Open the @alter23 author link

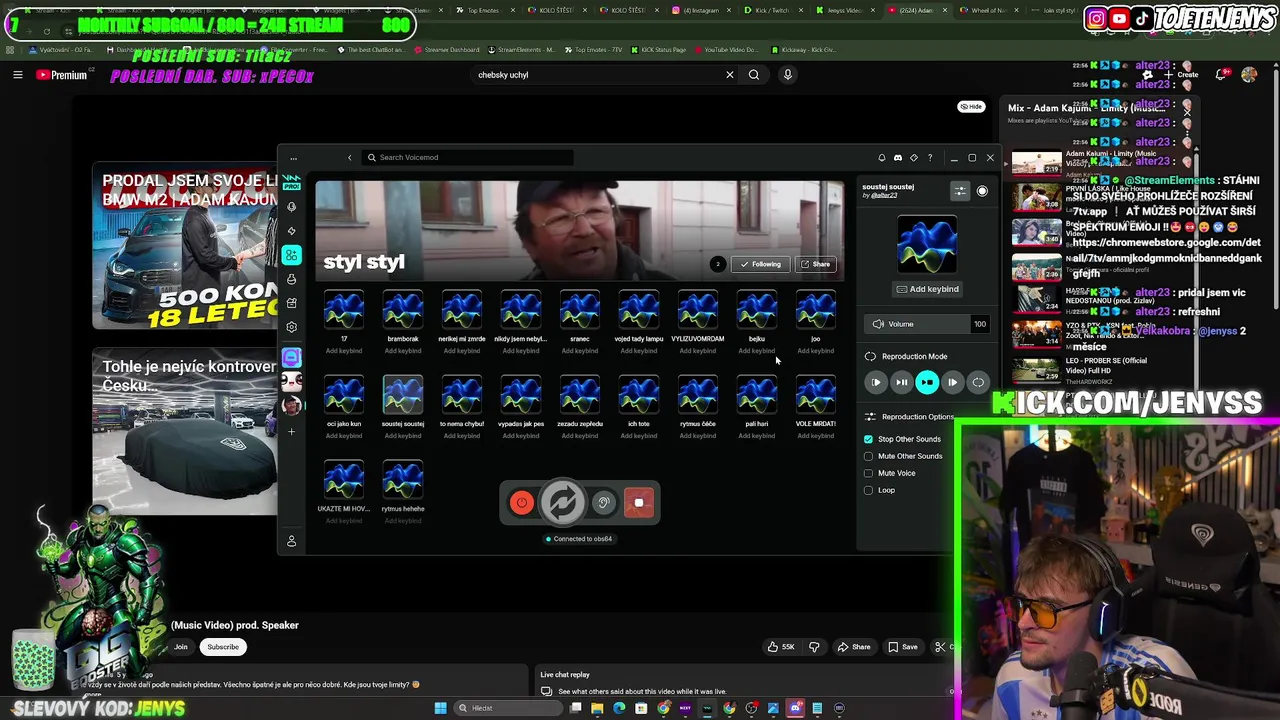click(883, 196)
